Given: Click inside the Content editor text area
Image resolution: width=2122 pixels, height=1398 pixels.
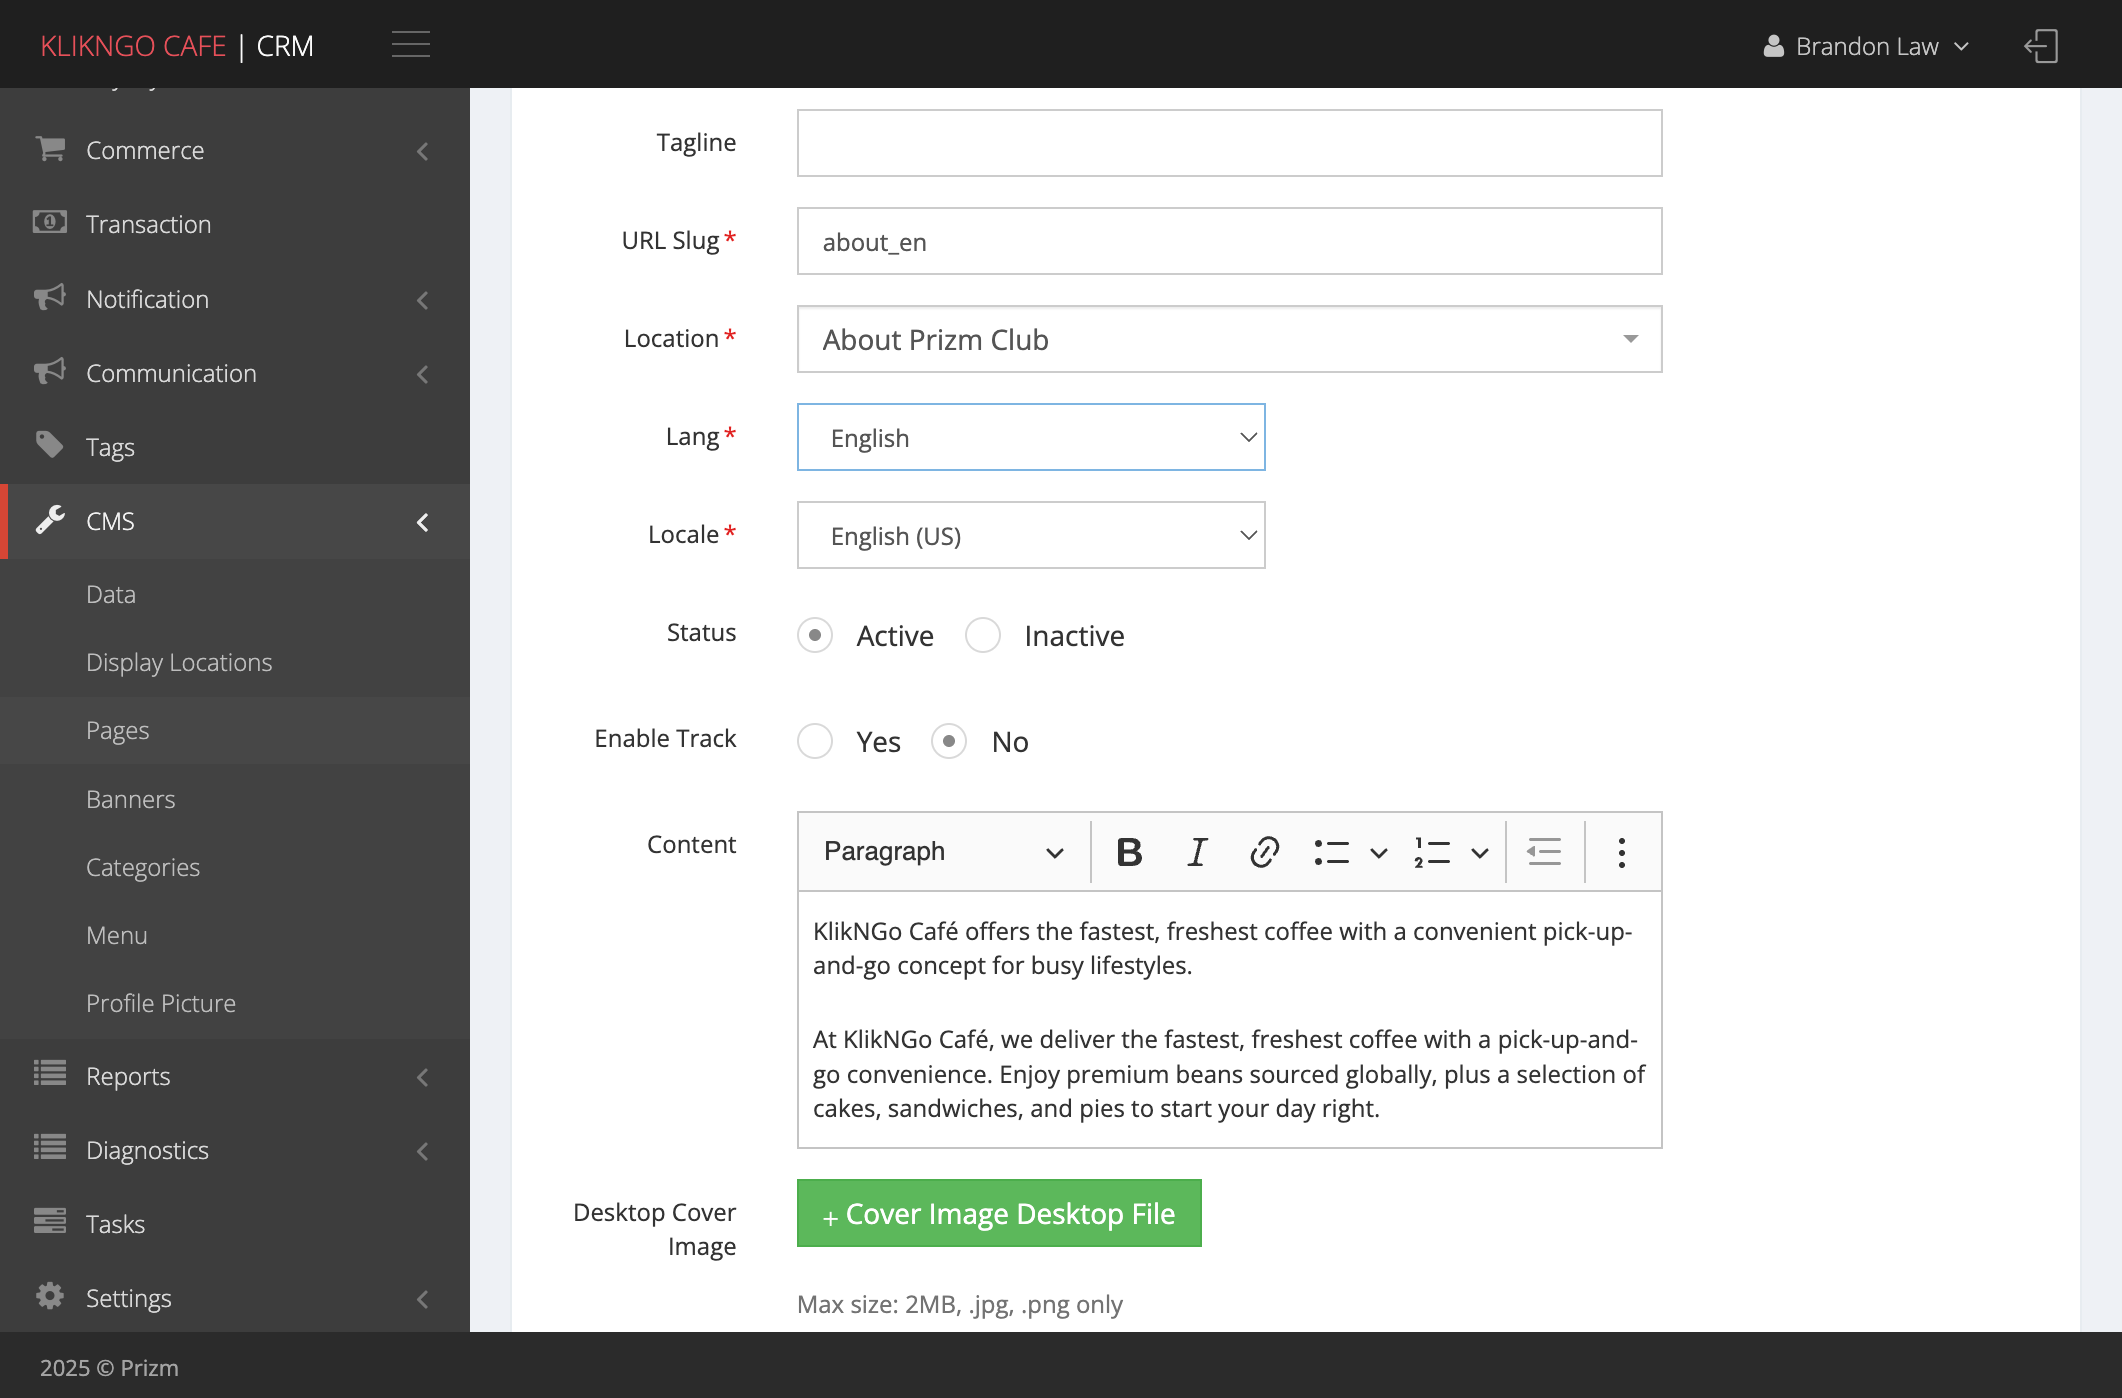Looking at the screenshot, I should pos(1229,1020).
